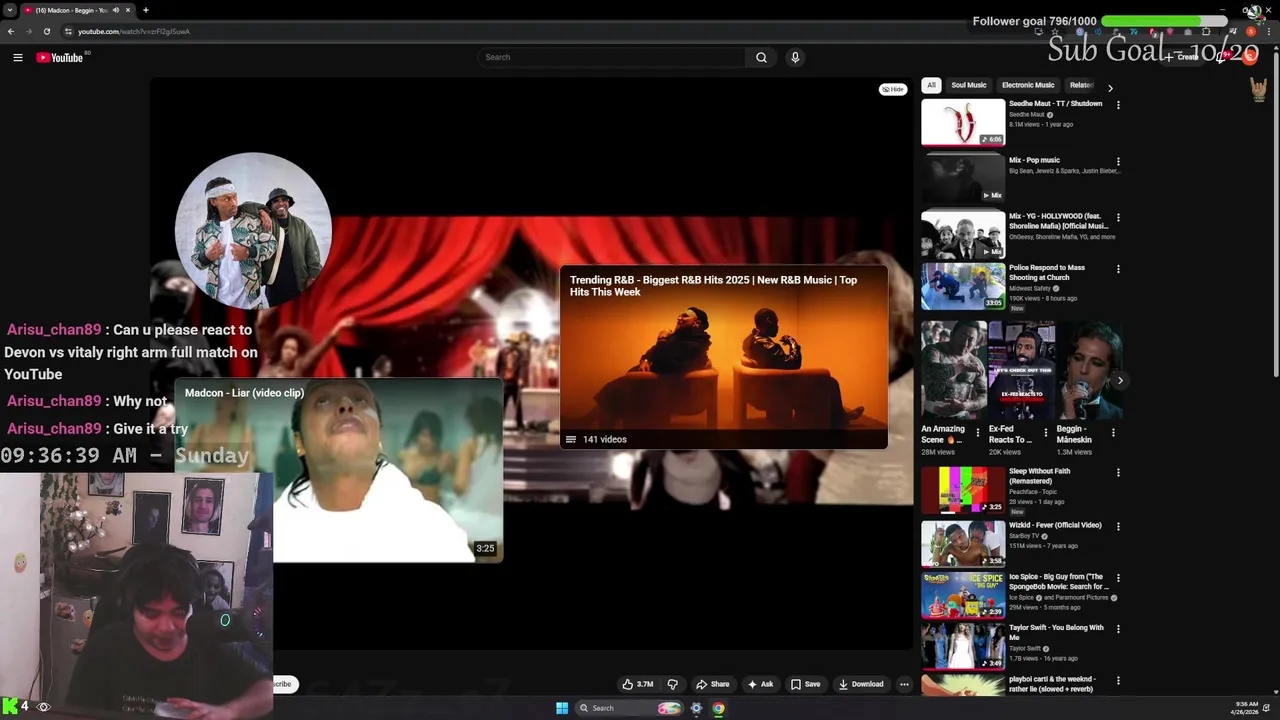This screenshot has height=720, width=1280.
Task: Show next Shorts with the carousel arrow
Action: [1120, 380]
